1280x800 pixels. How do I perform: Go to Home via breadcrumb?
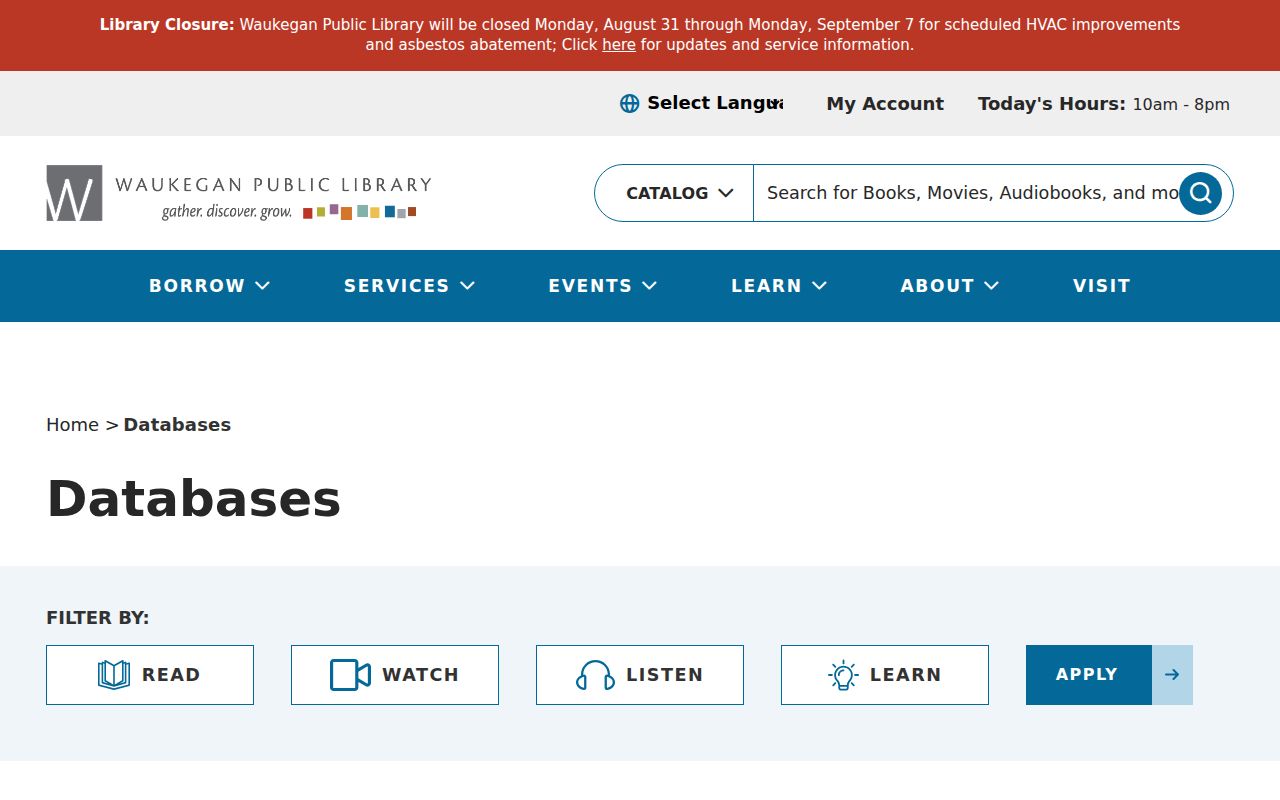tap(72, 425)
